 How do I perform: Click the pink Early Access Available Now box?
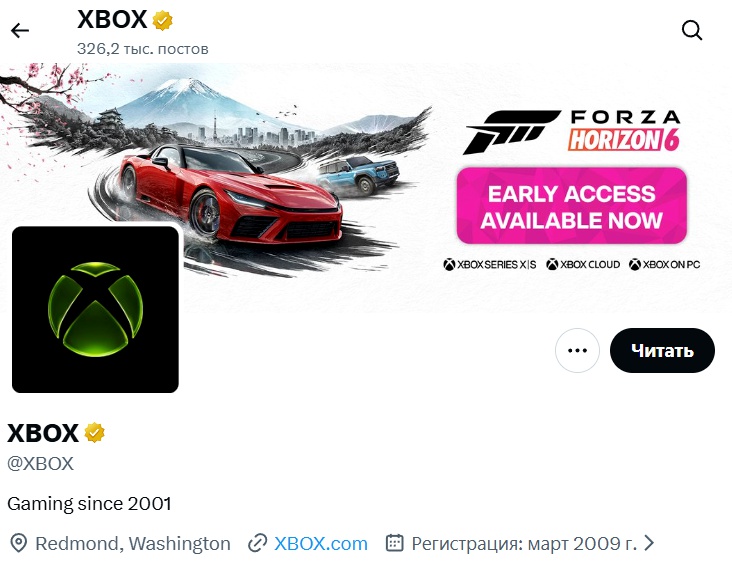[x=572, y=206]
